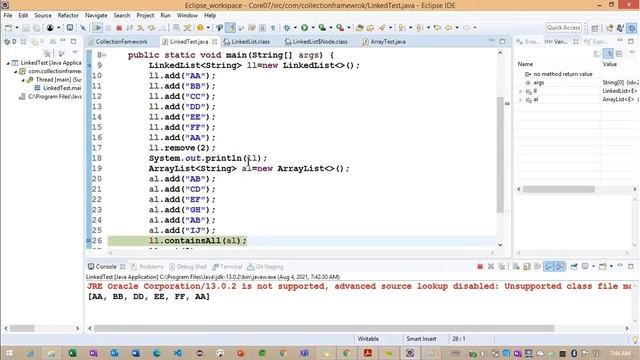Click the Suspend button in toolbar
640x360 pixels.
point(108,28)
